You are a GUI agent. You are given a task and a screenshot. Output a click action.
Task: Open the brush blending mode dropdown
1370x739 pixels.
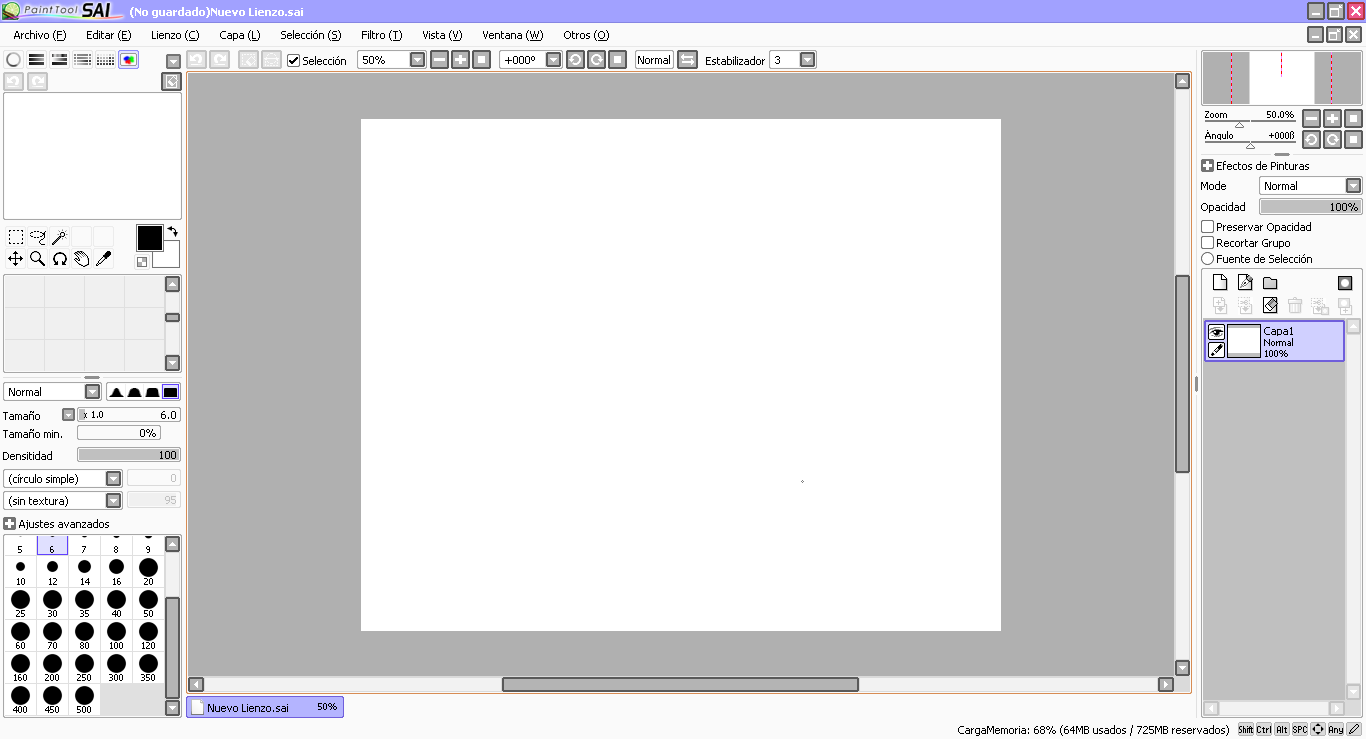click(x=92, y=392)
